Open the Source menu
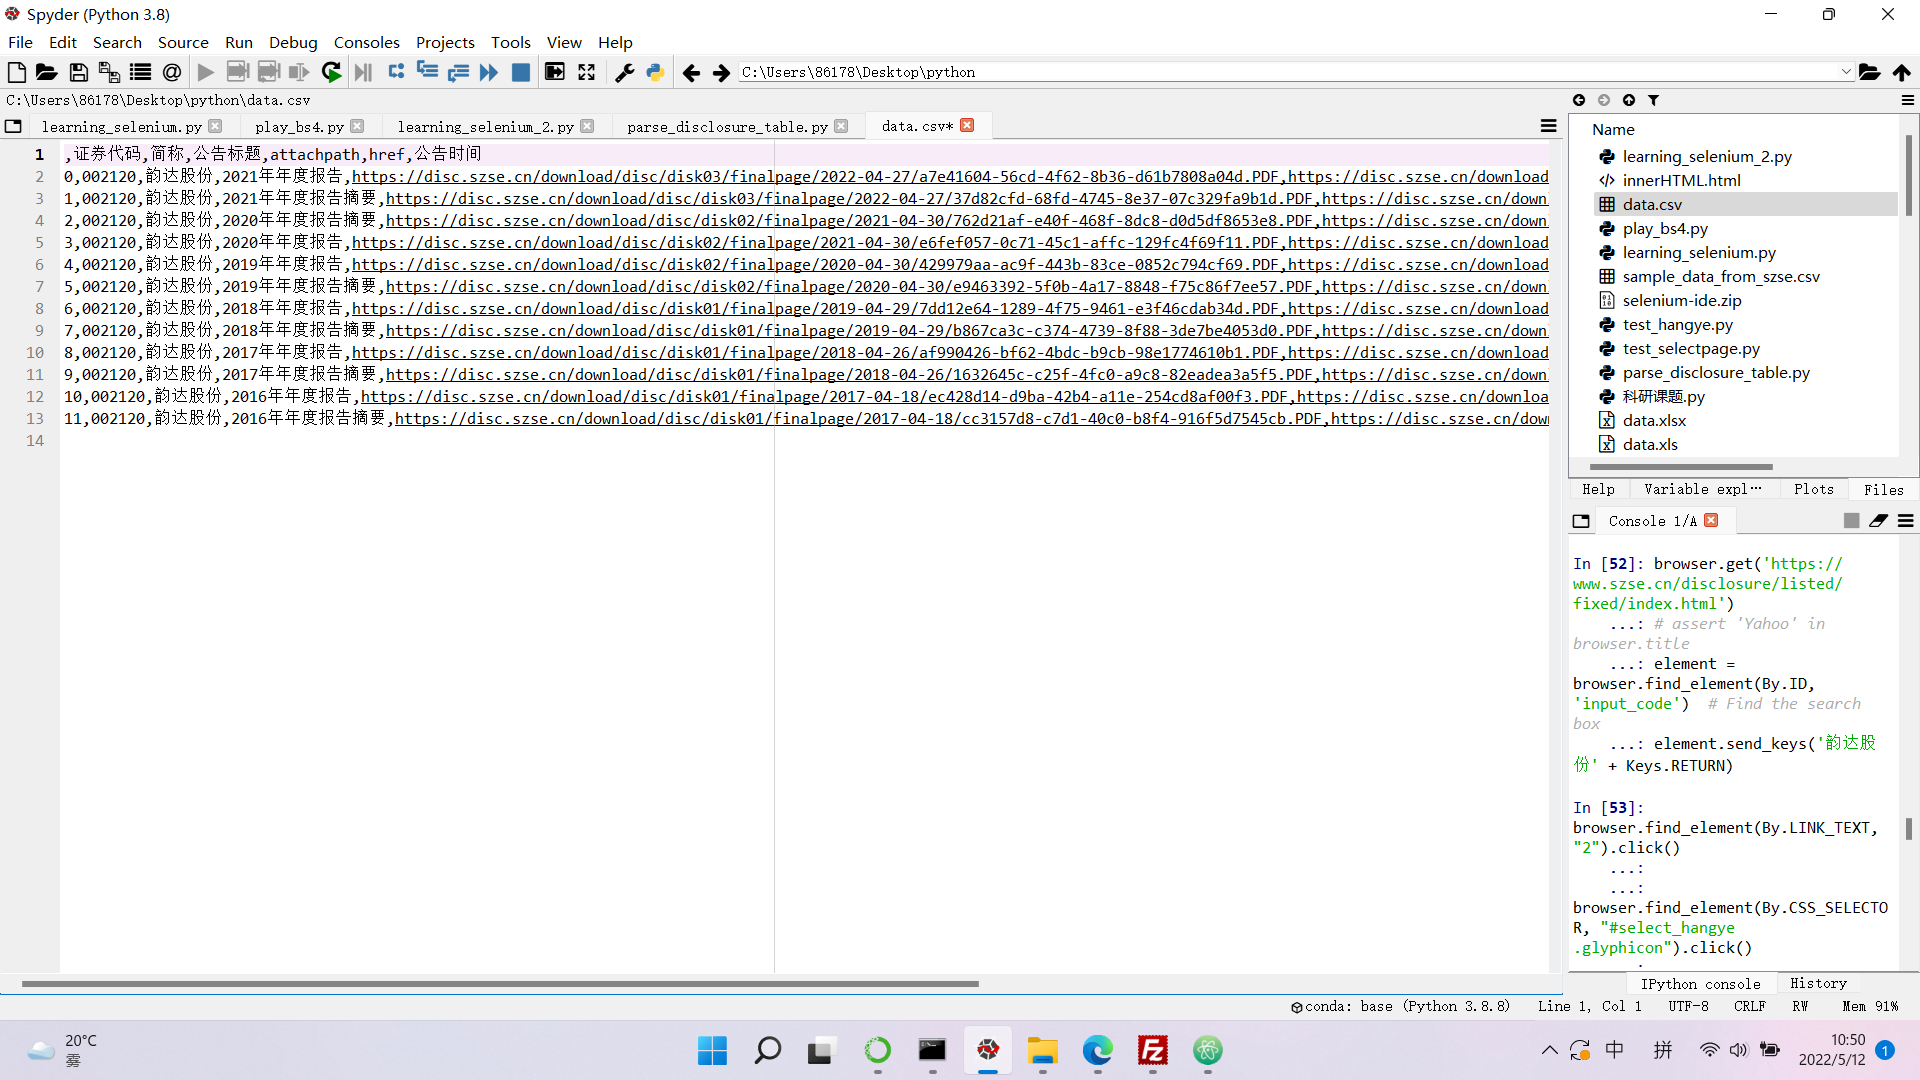Viewport: 1920px width, 1080px height. tap(183, 42)
